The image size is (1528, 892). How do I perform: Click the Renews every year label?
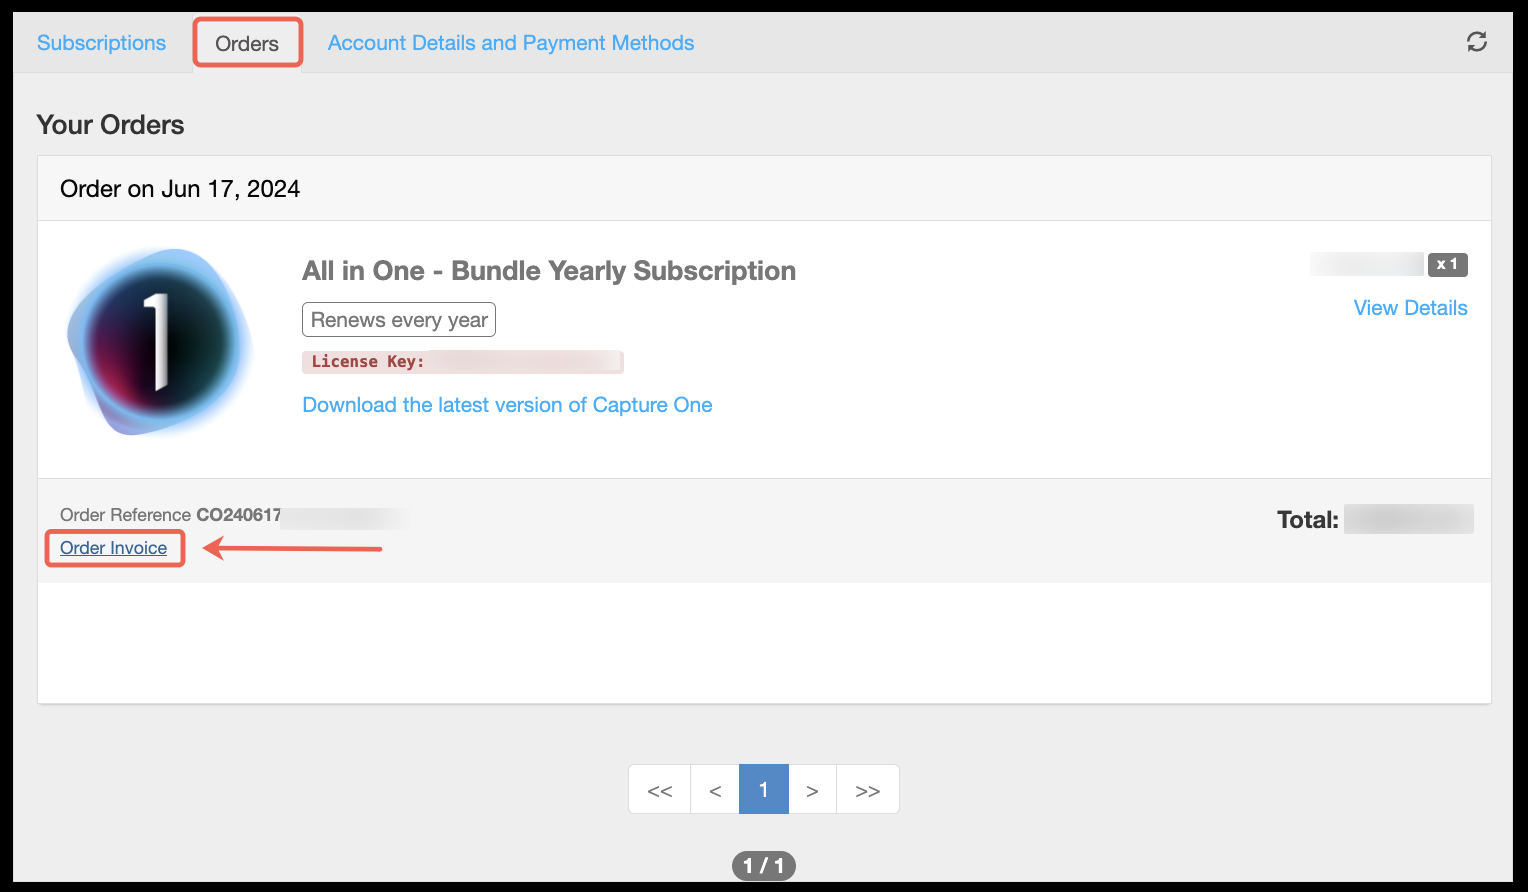coord(399,320)
